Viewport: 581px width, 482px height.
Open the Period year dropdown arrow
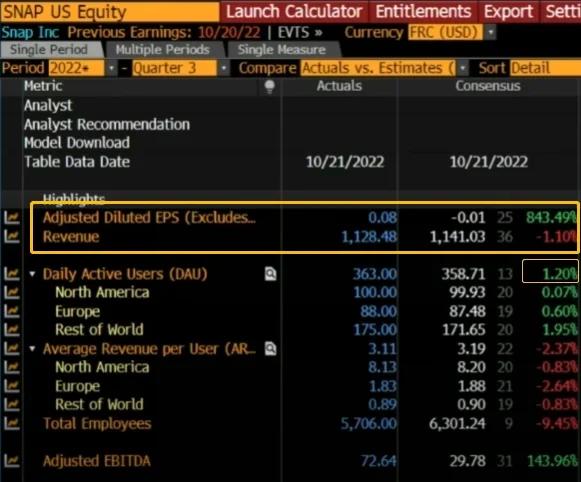coord(112,68)
